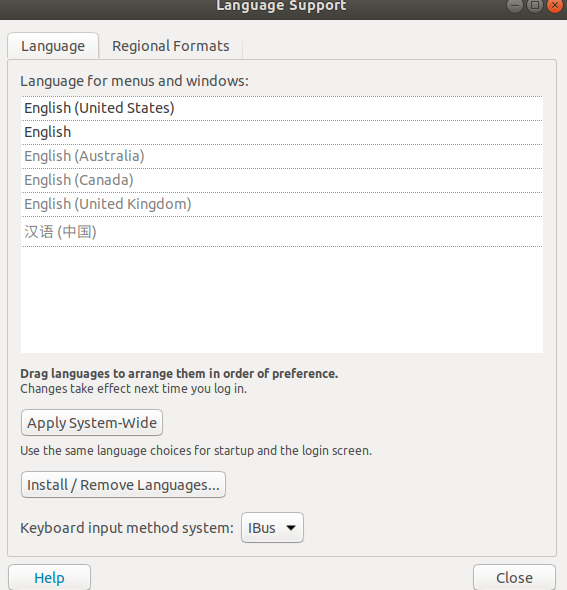The width and height of the screenshot is (567, 590).
Task: Select English (Australia) language entry
Action: (x=281, y=157)
